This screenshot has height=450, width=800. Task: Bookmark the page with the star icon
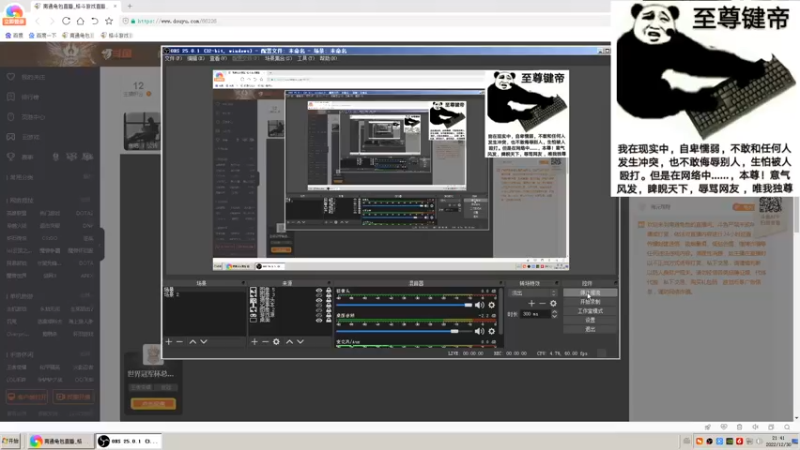click(109, 21)
